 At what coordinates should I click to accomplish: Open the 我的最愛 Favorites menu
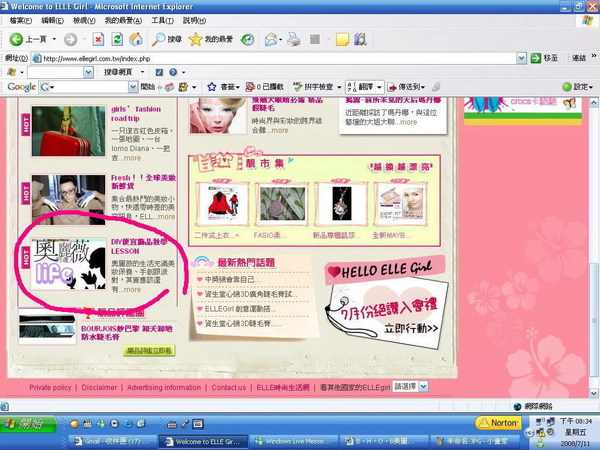123,21
